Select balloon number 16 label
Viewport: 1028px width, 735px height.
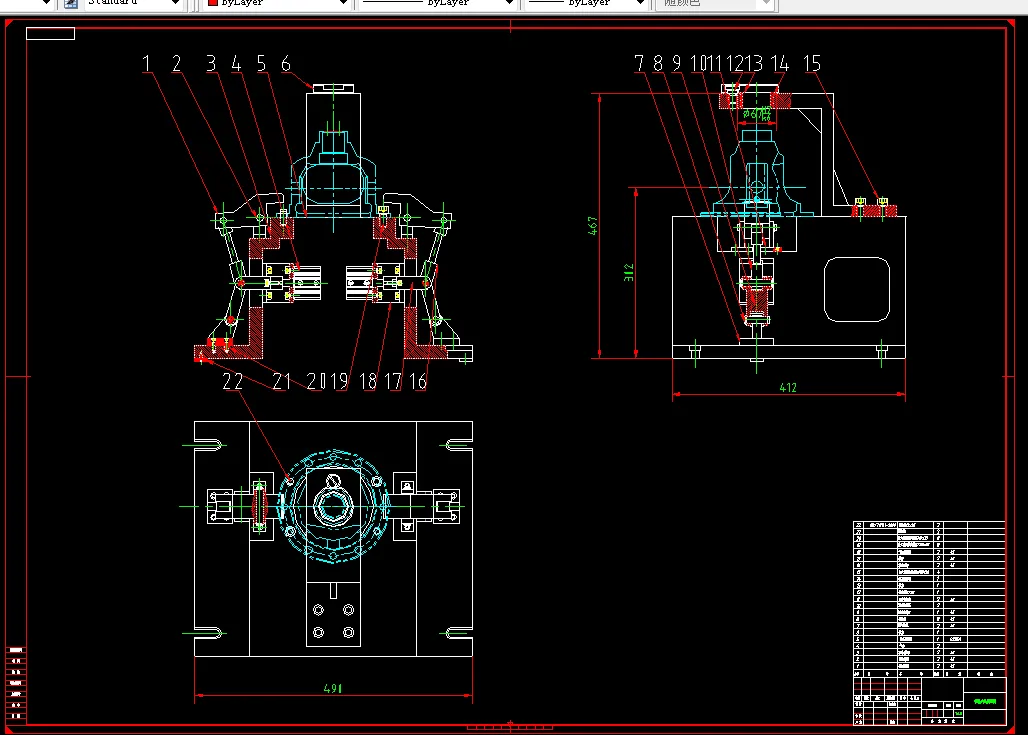tap(418, 381)
